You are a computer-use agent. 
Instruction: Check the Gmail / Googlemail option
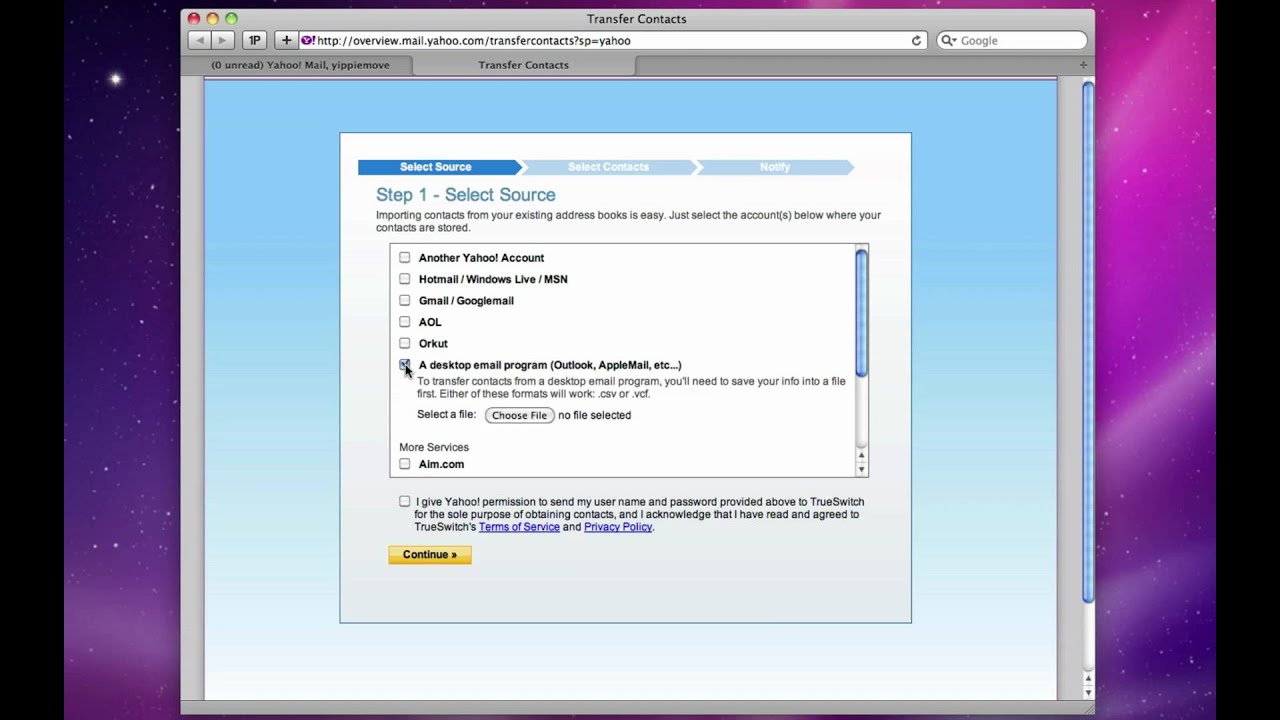tap(405, 300)
